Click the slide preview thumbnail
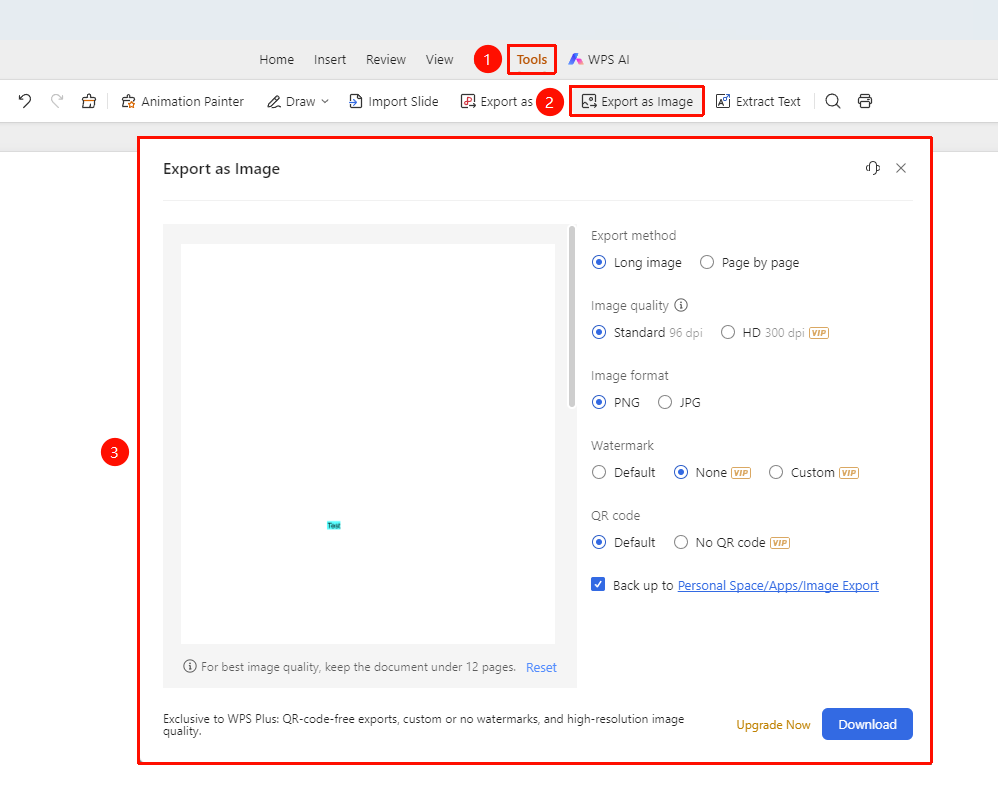The width and height of the screenshot is (998, 798). tap(368, 444)
